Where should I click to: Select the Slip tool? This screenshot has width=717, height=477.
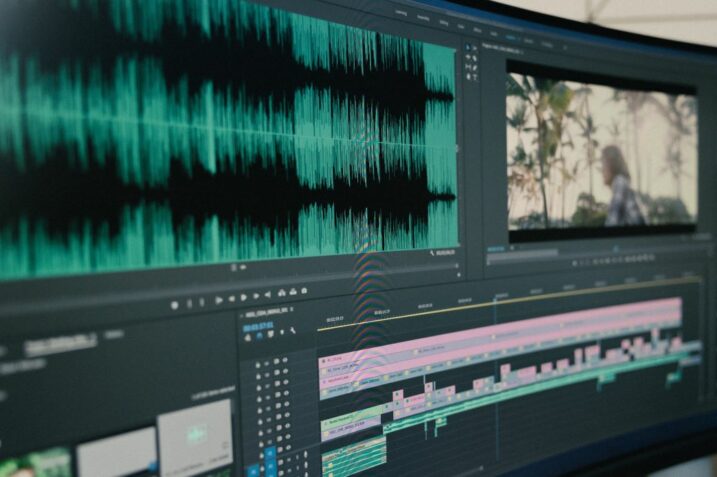click(x=468, y=67)
